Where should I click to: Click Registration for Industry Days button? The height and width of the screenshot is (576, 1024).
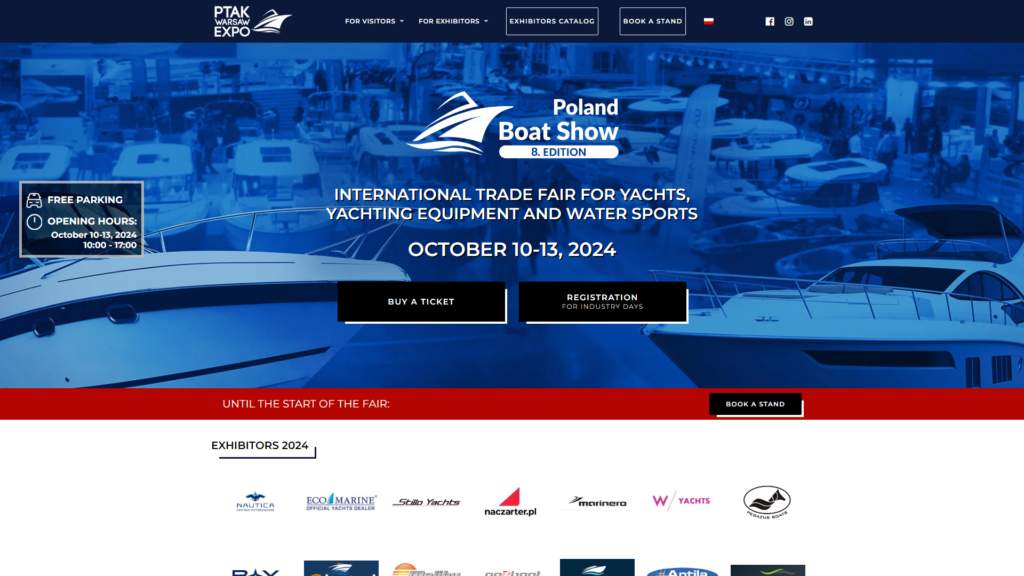[x=602, y=302]
